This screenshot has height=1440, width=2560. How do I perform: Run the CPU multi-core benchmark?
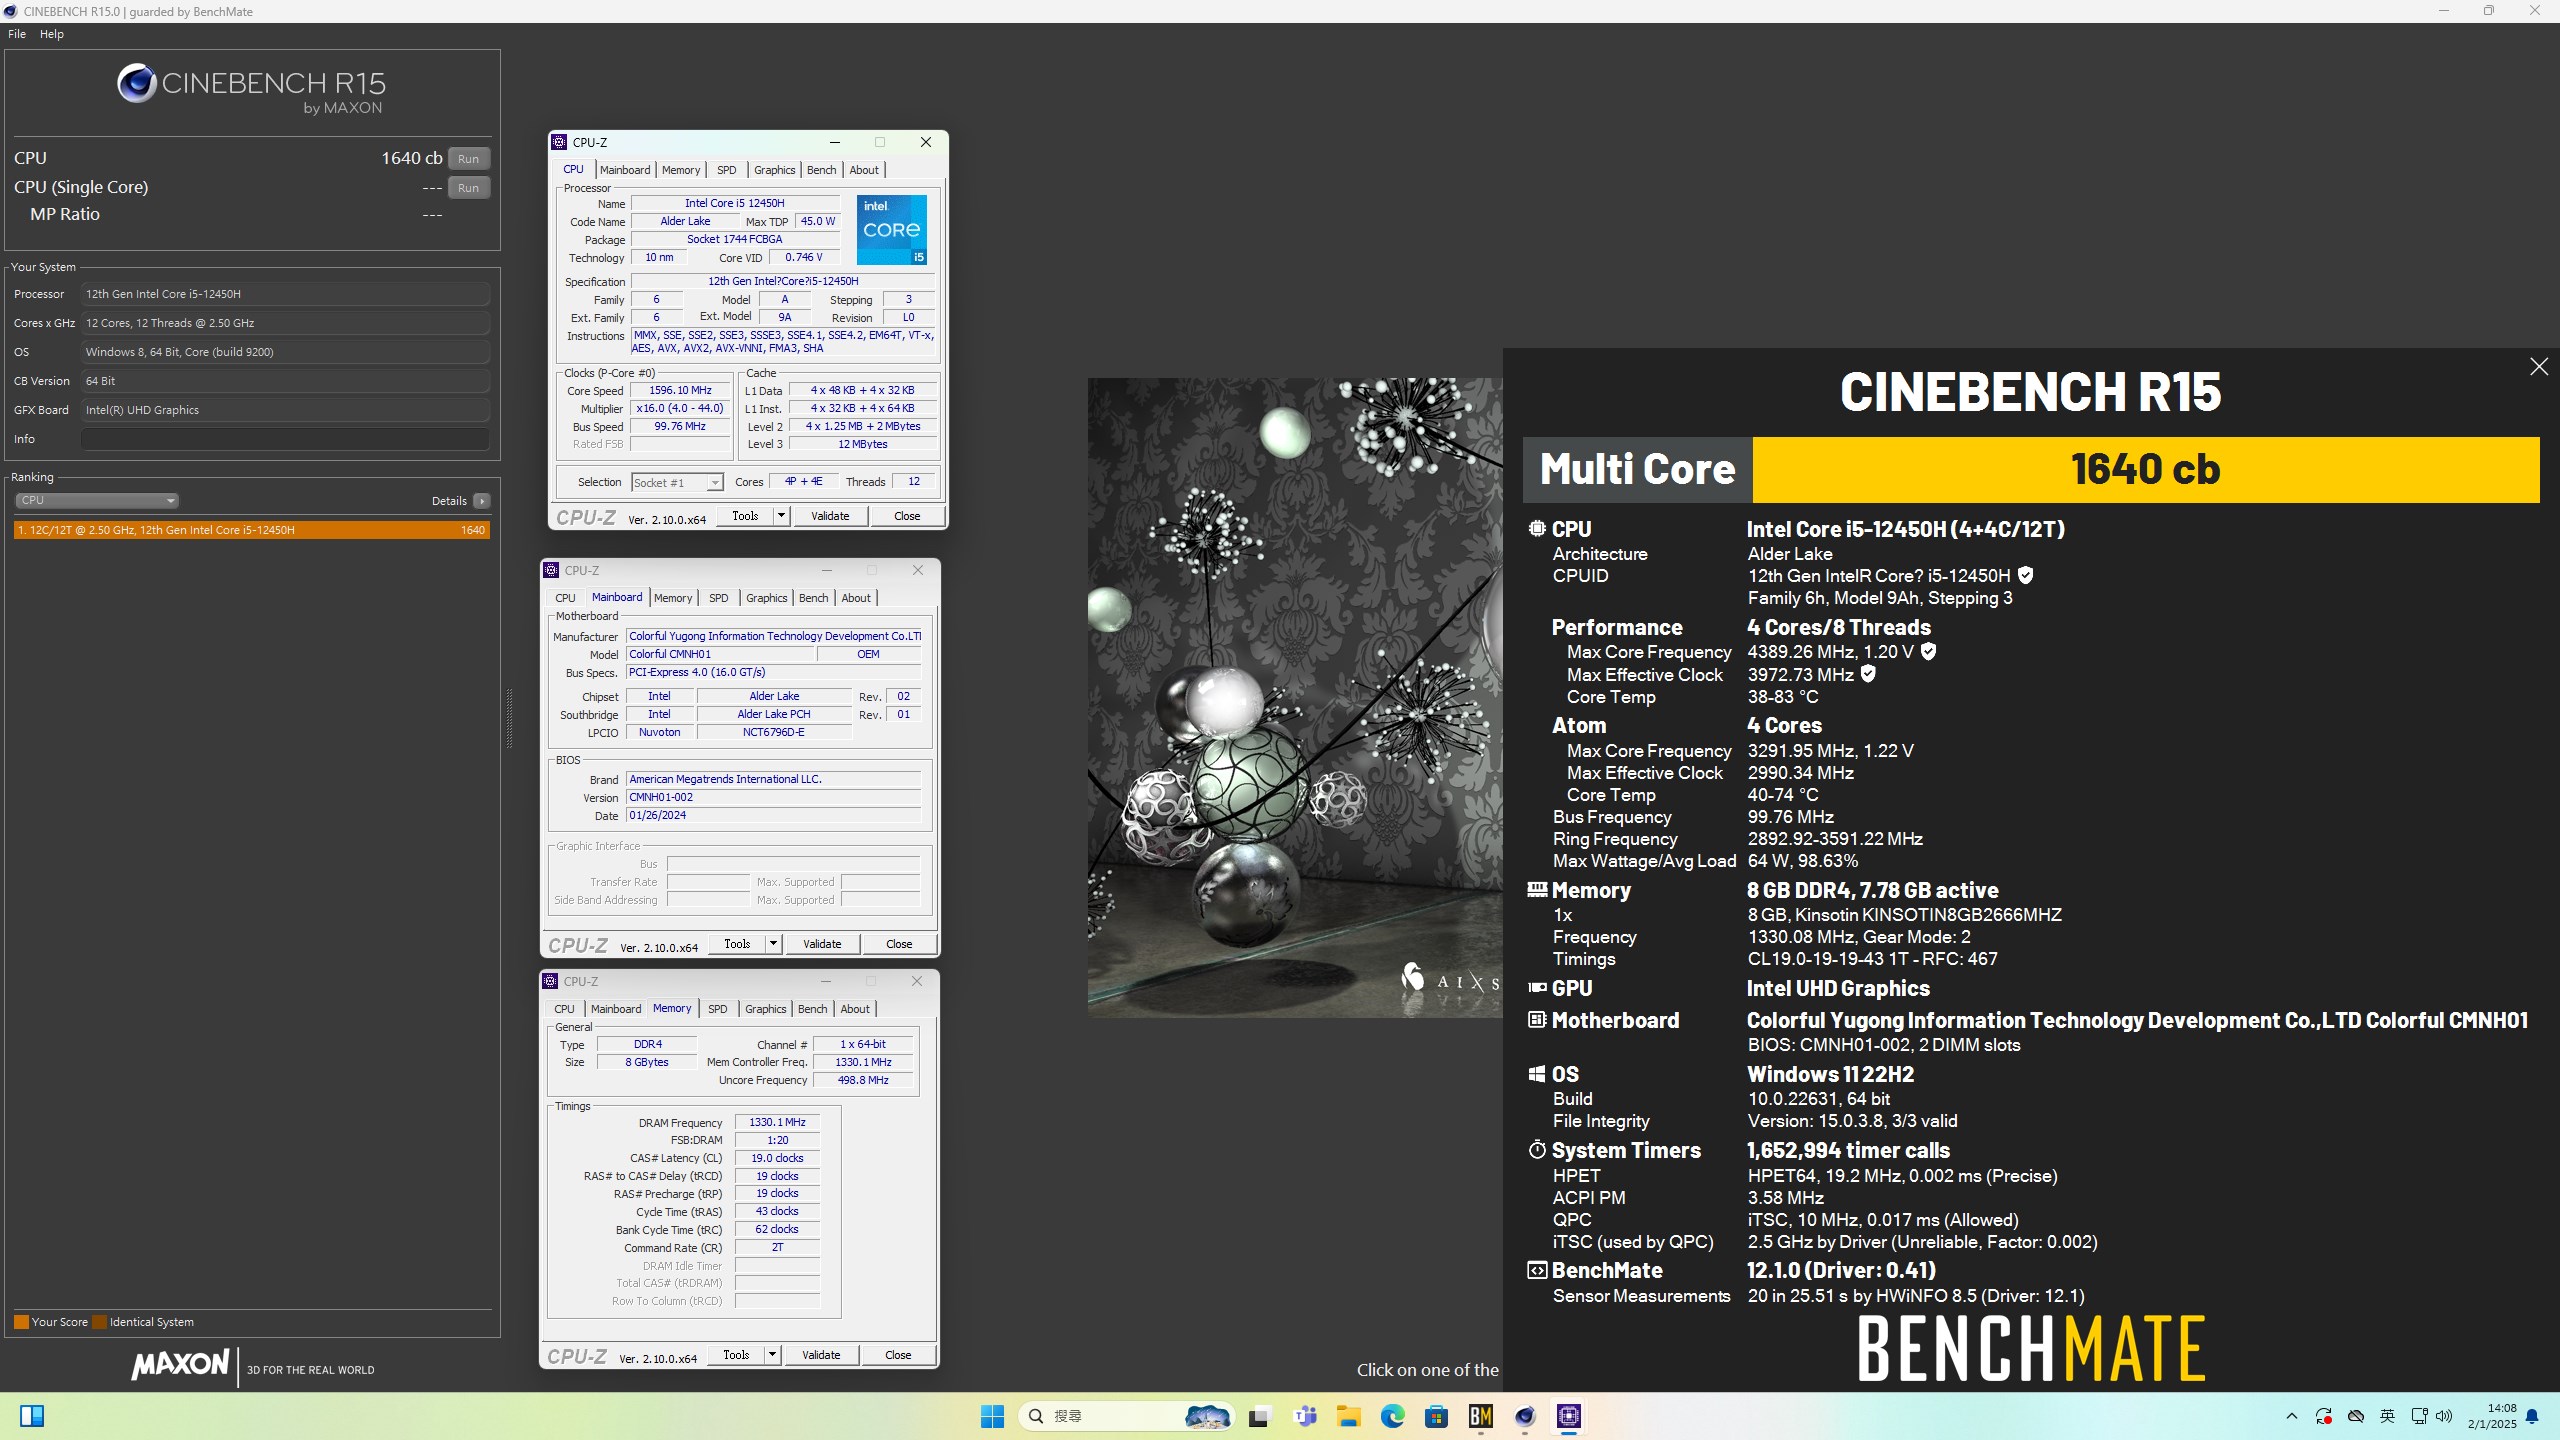click(x=468, y=159)
